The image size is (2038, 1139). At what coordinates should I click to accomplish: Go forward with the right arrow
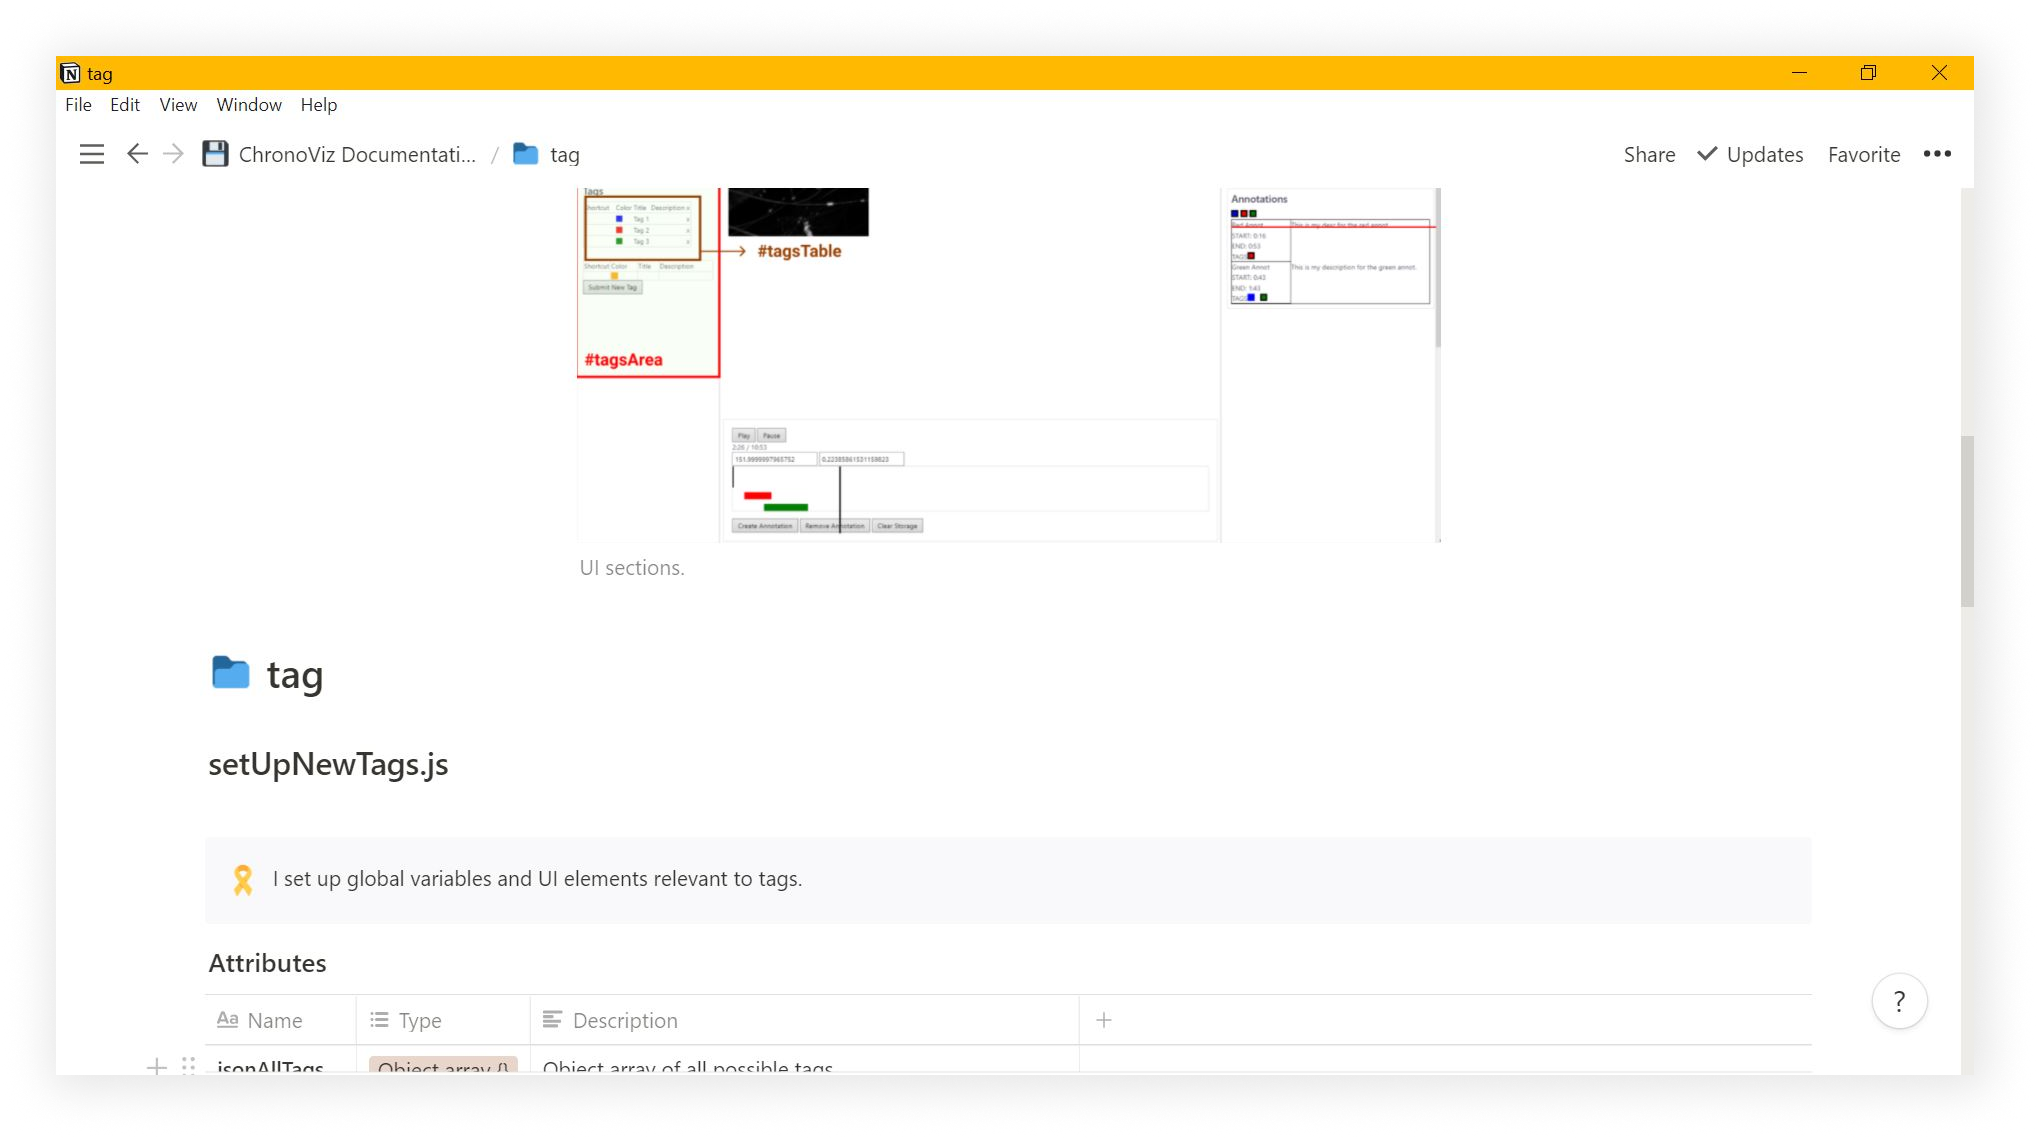(x=173, y=154)
